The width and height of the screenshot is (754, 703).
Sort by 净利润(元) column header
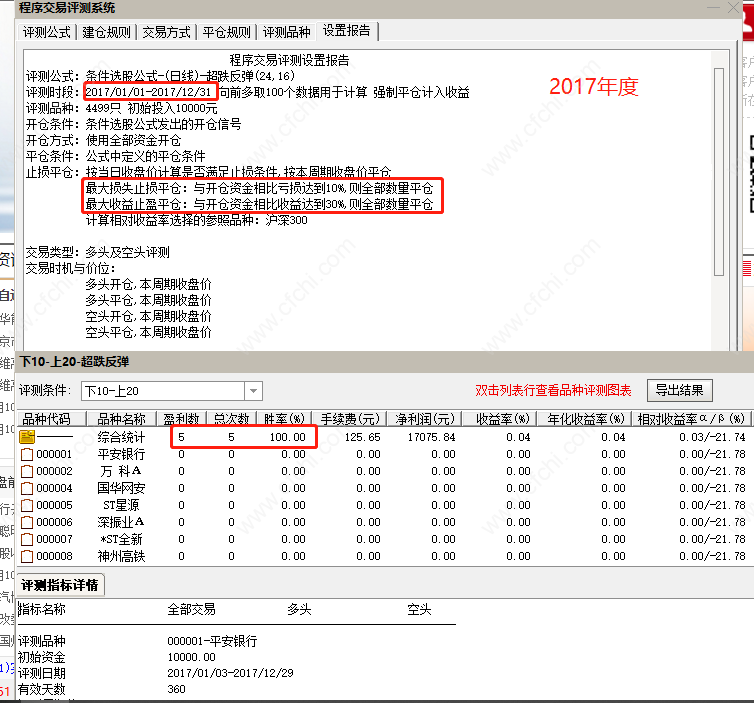[425, 419]
